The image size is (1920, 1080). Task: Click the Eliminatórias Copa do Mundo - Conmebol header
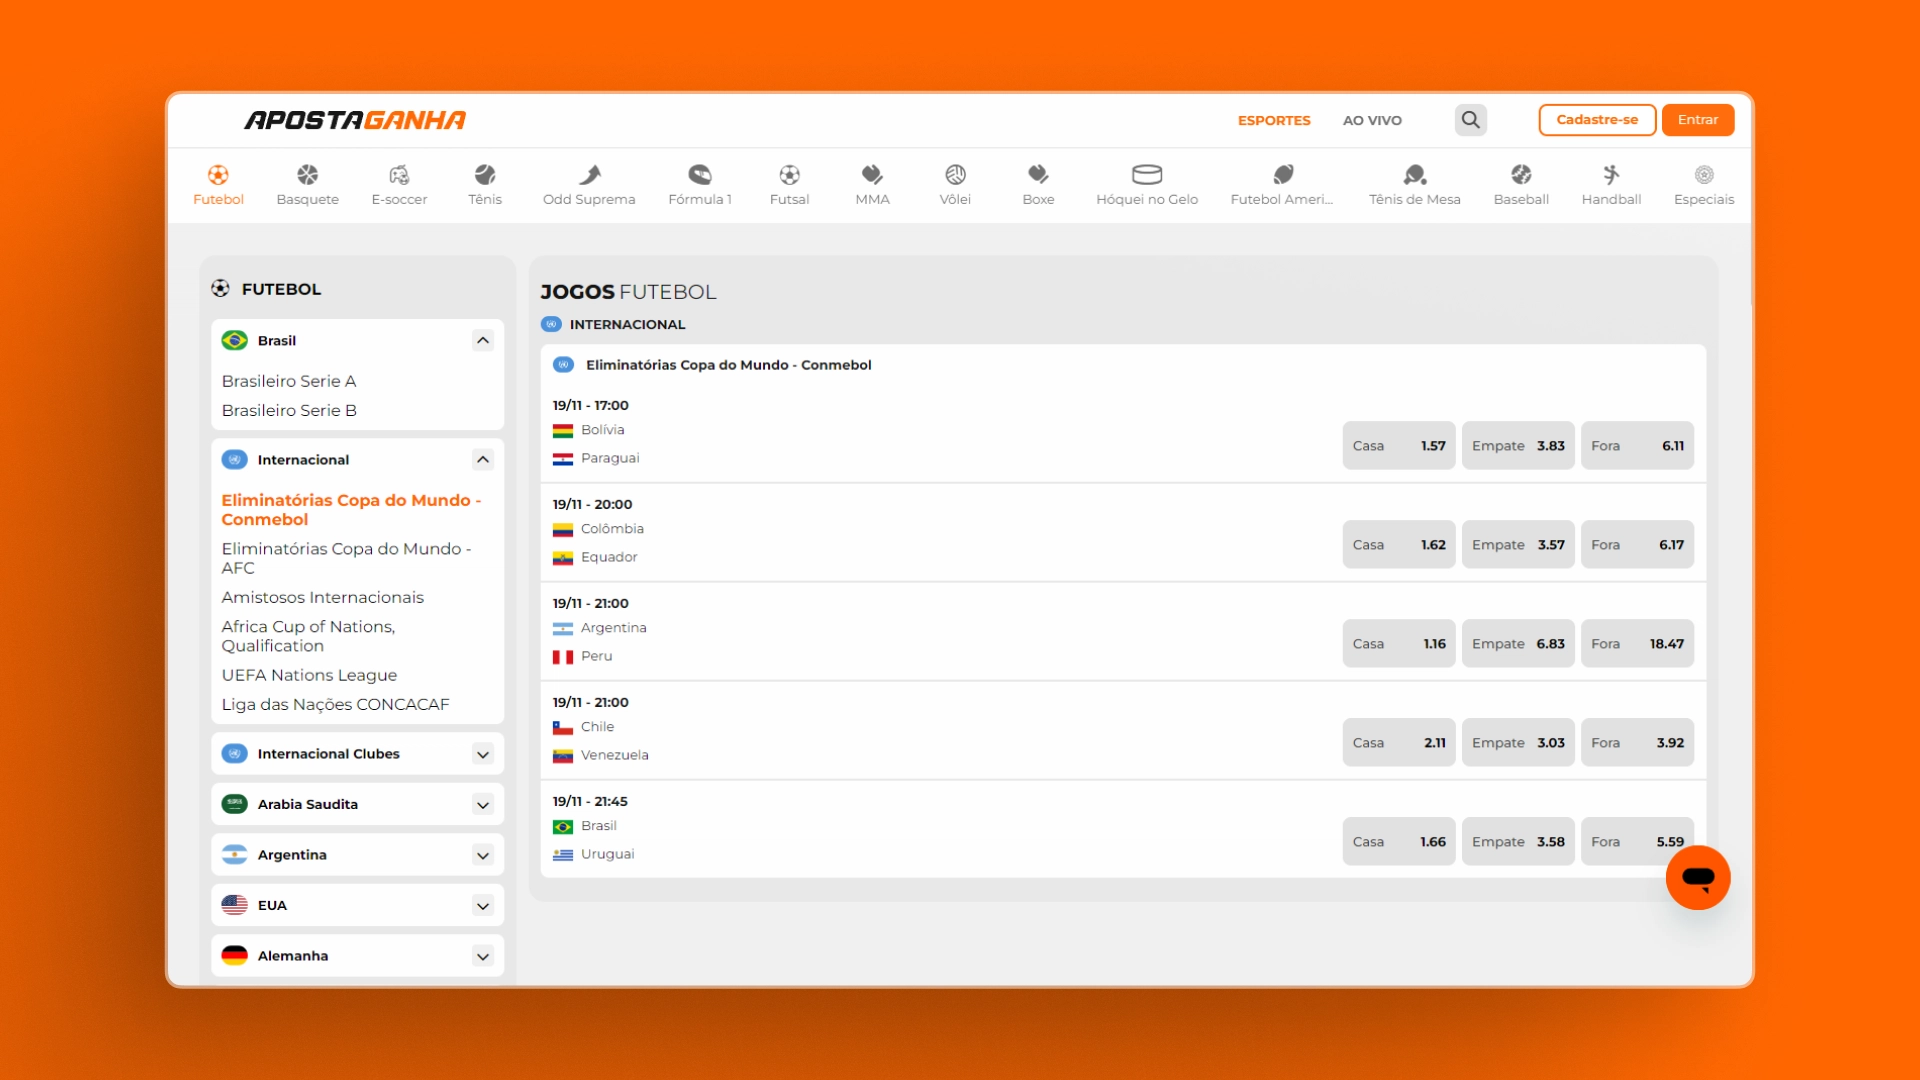[x=728, y=365]
